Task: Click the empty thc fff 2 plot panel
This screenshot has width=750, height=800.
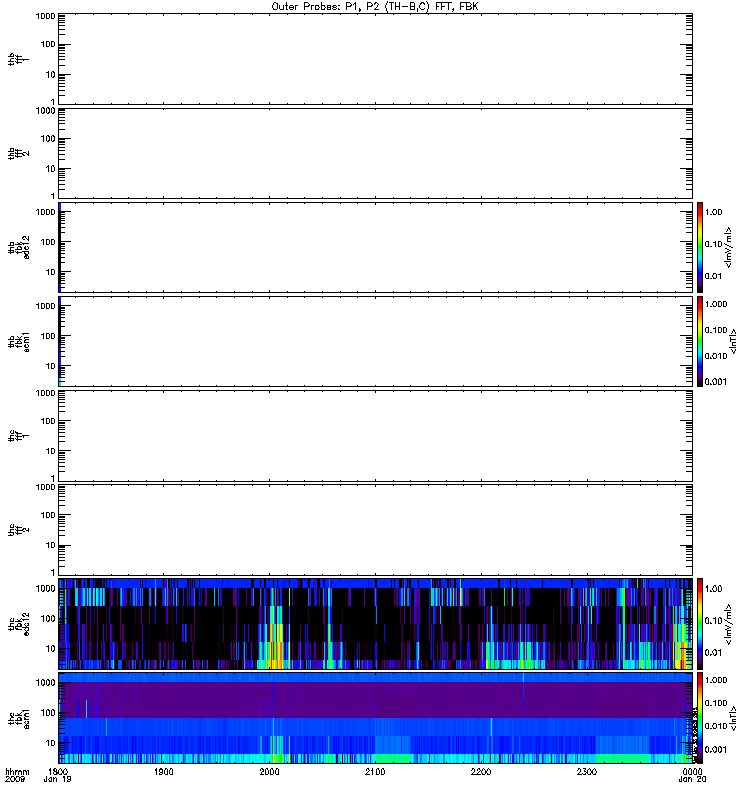Action: 376,530
